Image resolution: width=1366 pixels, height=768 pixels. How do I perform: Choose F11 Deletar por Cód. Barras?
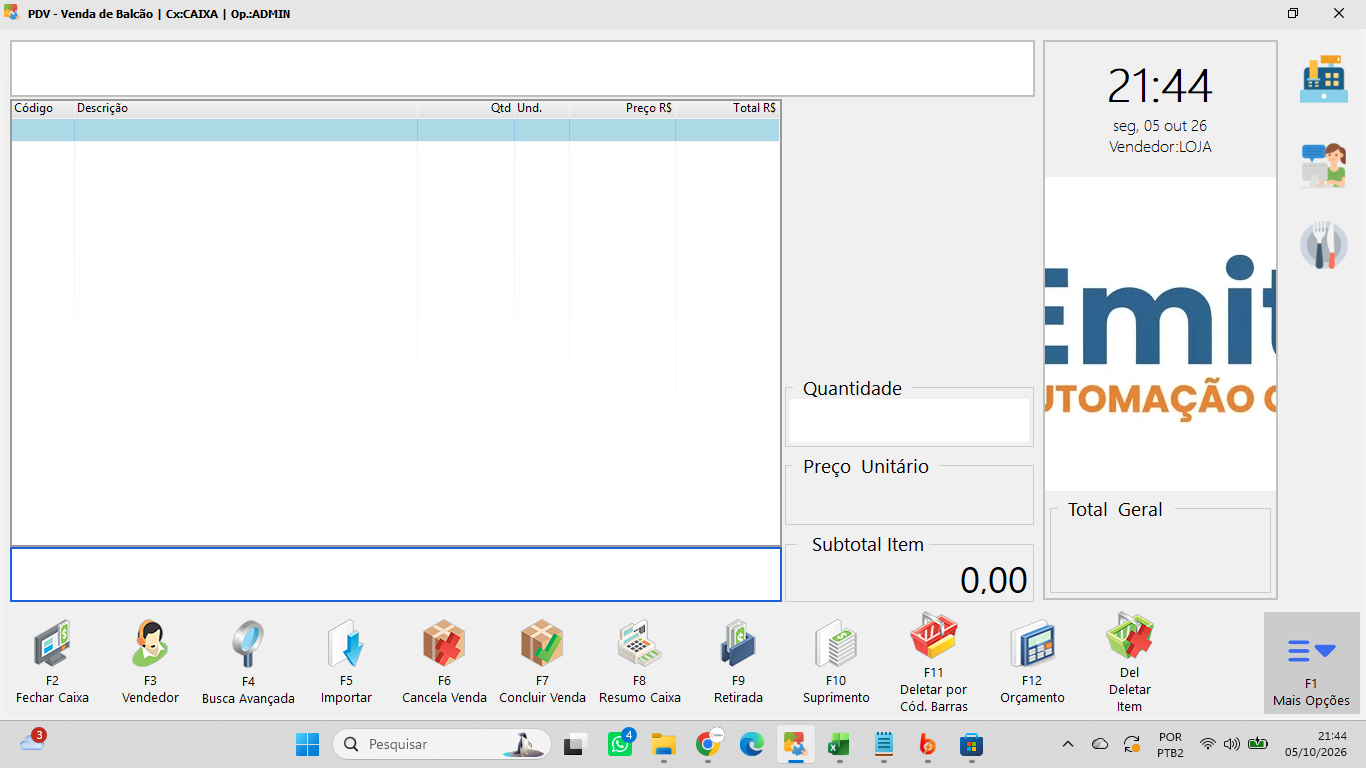(933, 662)
